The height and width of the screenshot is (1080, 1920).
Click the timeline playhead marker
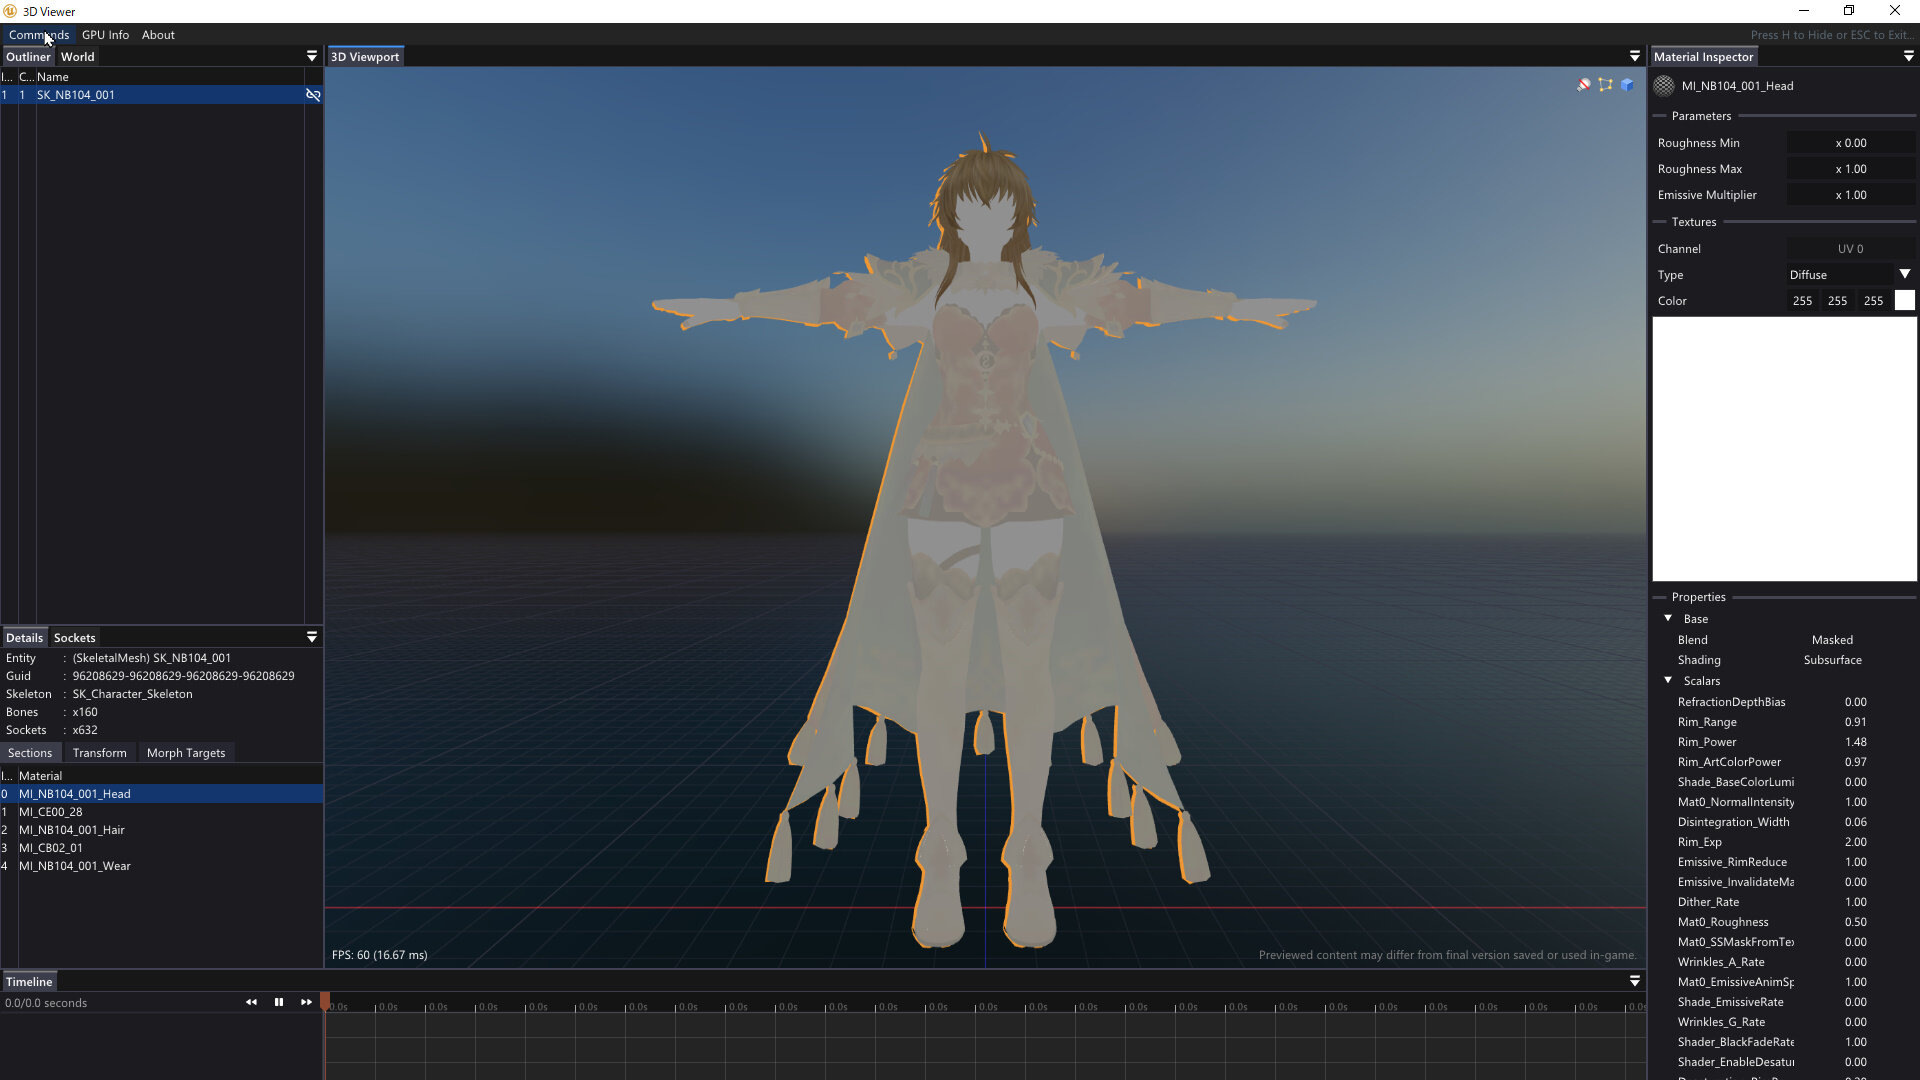325,1001
